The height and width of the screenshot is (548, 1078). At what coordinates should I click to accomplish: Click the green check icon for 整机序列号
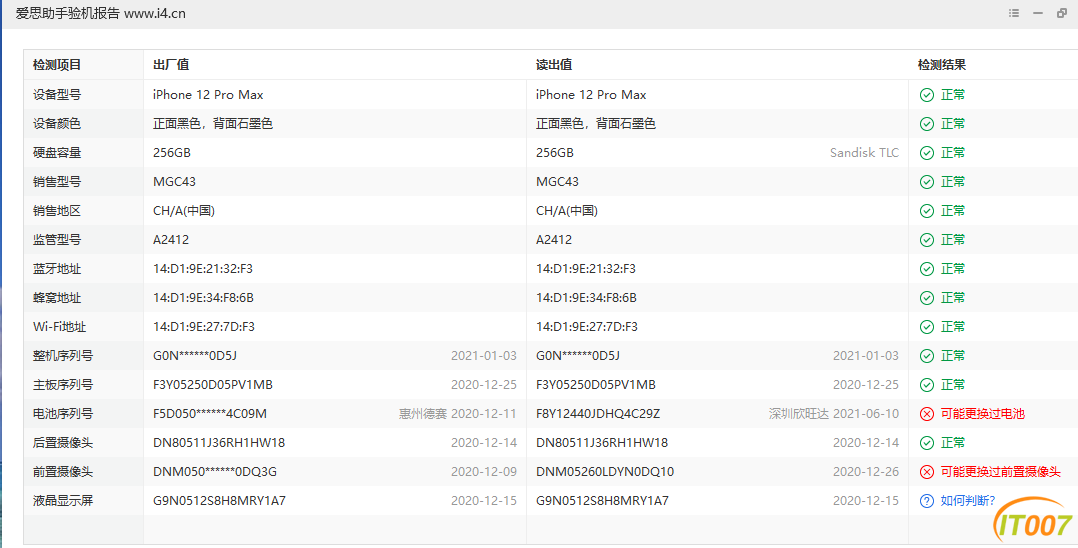(x=927, y=355)
